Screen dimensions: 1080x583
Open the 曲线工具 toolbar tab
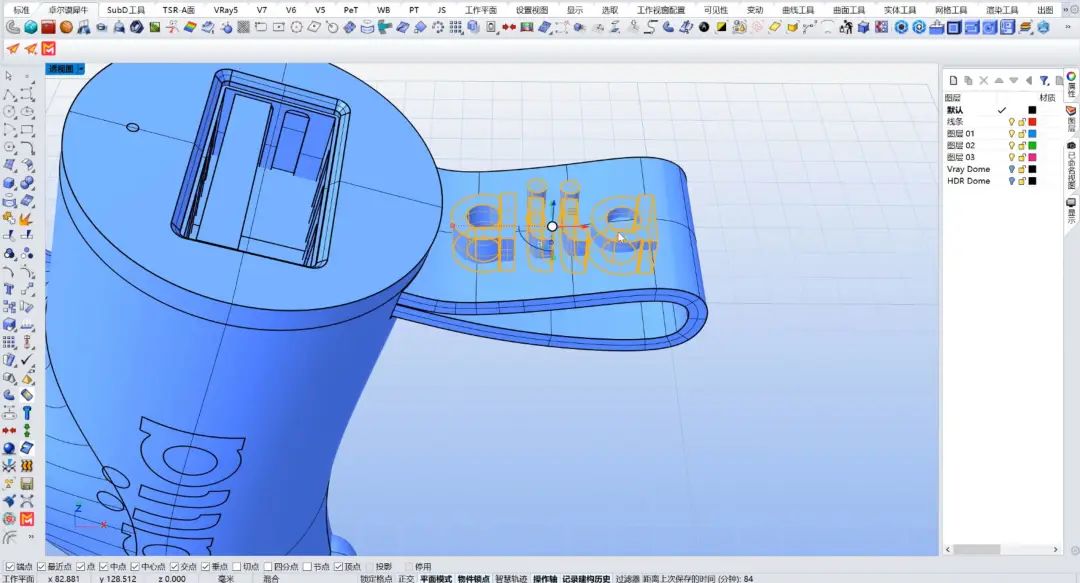coord(798,9)
